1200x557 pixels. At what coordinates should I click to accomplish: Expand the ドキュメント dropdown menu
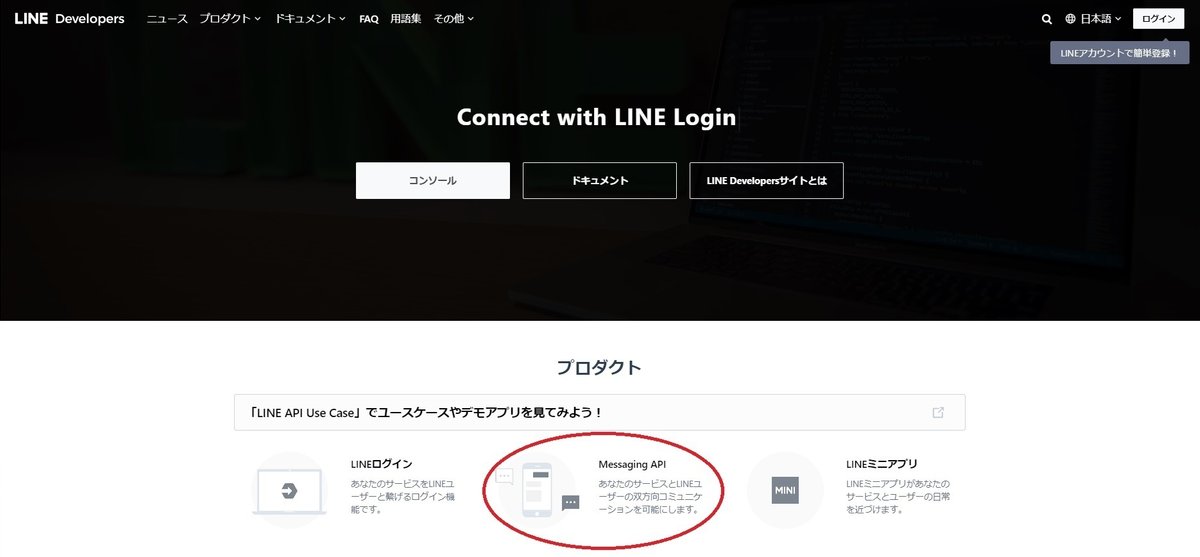click(310, 19)
